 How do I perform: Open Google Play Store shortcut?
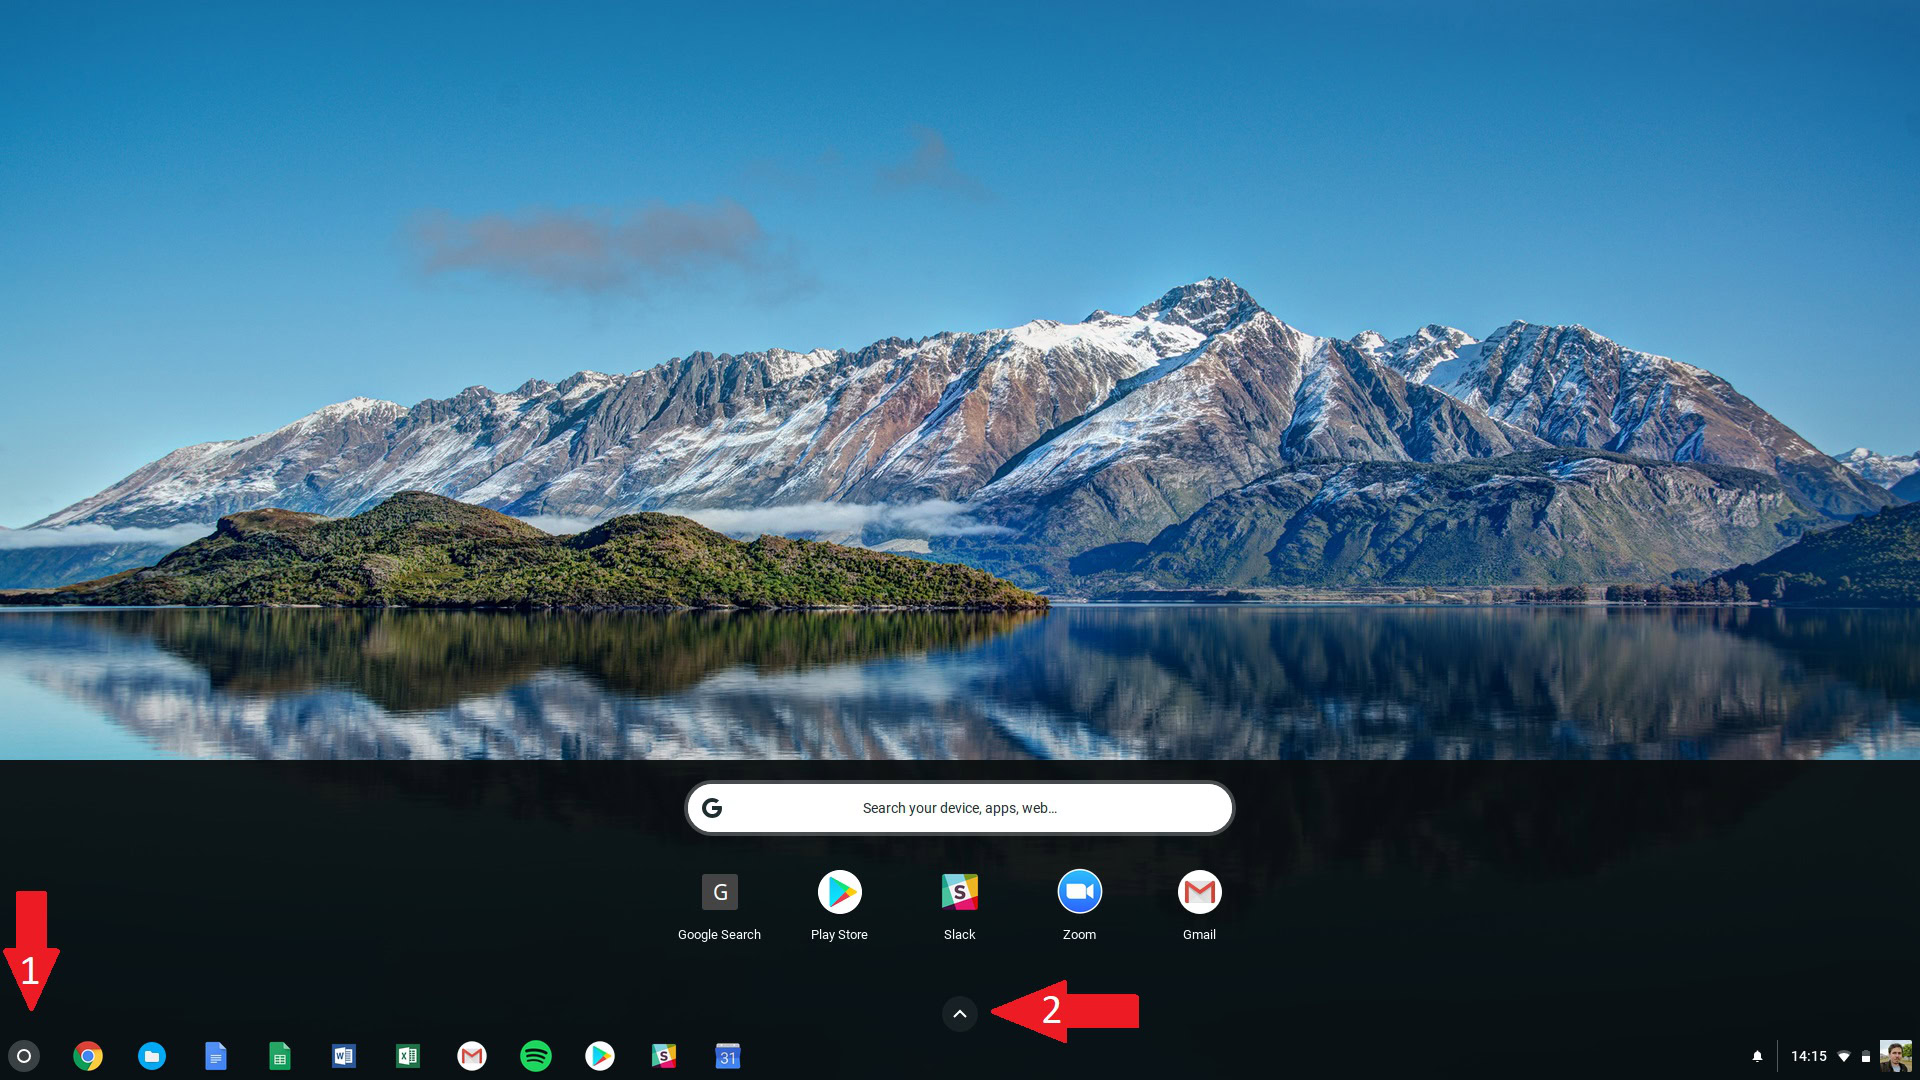pyautogui.click(x=839, y=891)
